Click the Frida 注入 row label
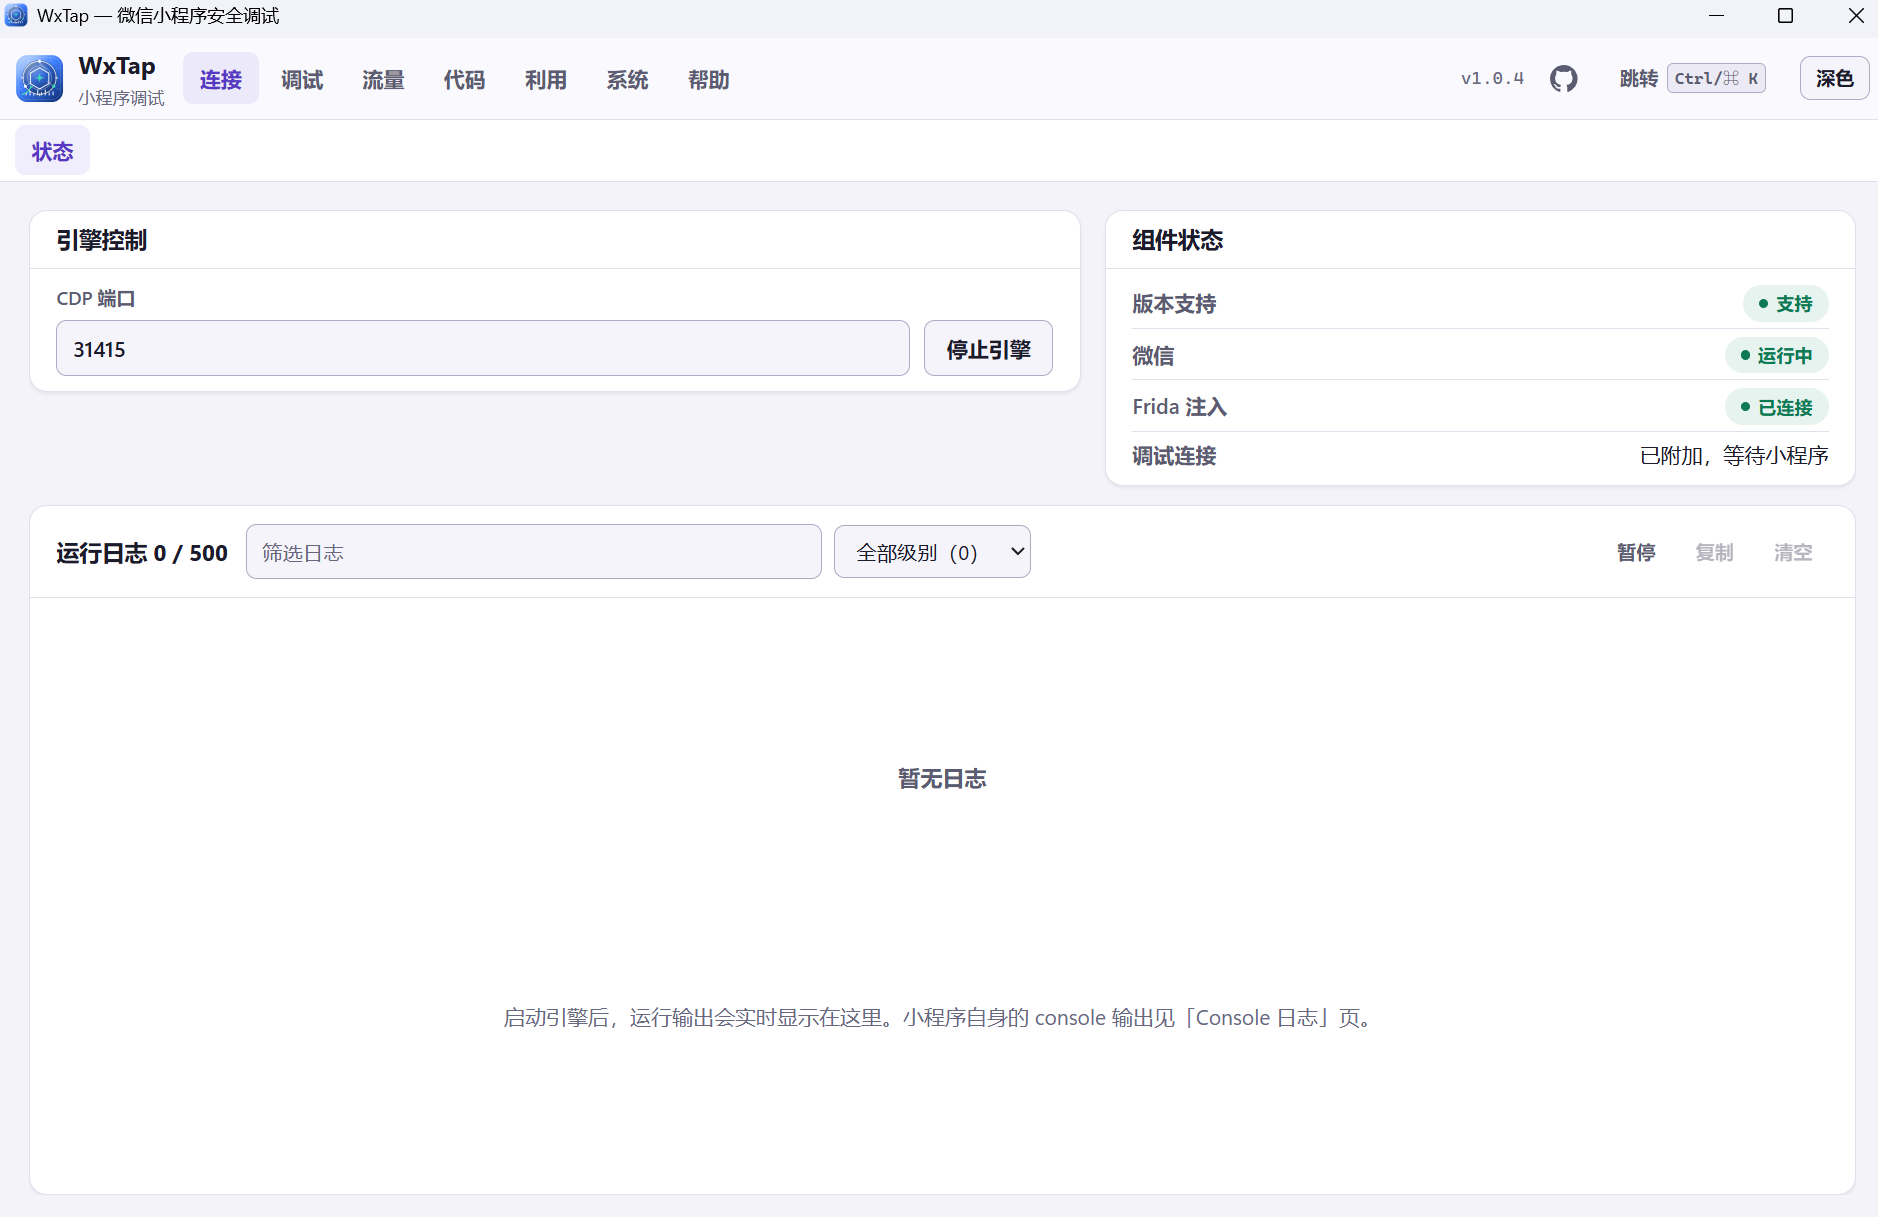 (x=1180, y=407)
